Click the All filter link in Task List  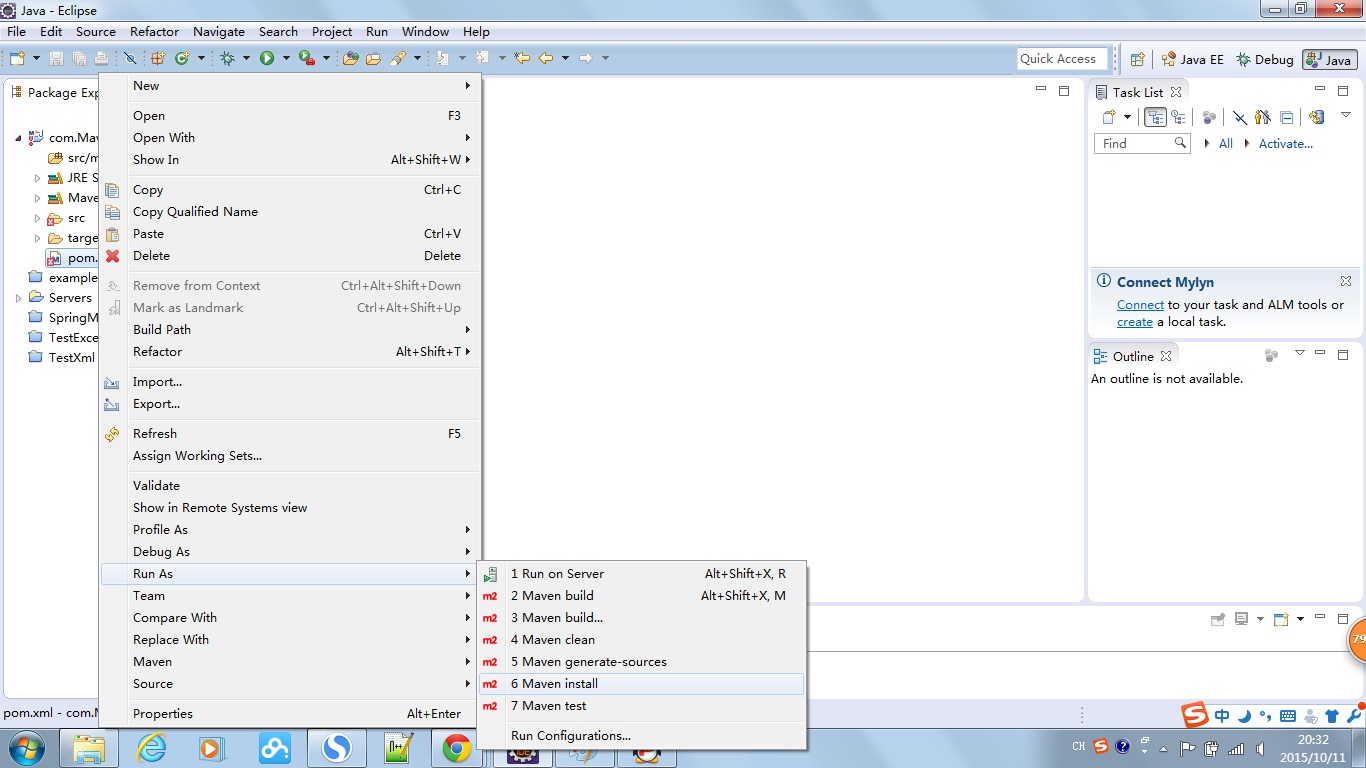[1225, 144]
